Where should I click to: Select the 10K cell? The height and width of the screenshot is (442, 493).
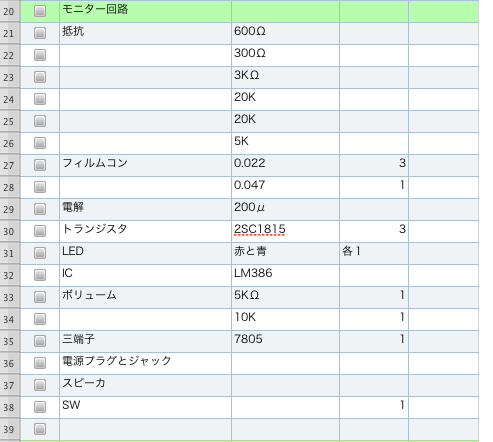pyautogui.click(x=285, y=319)
